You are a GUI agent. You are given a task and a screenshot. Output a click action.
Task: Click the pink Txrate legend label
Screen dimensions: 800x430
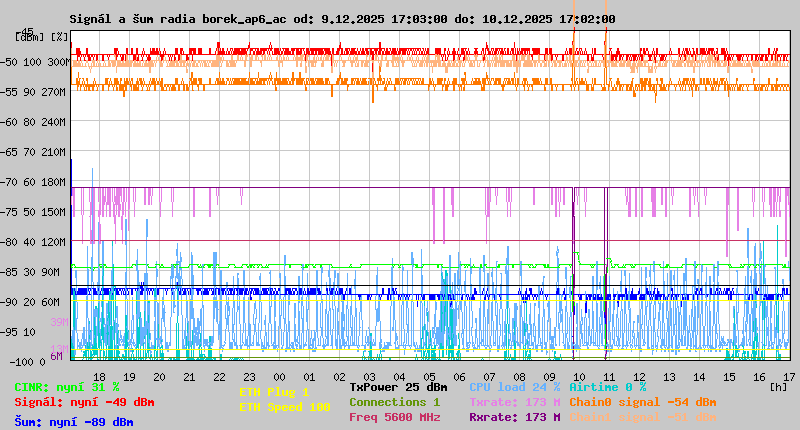(514, 402)
